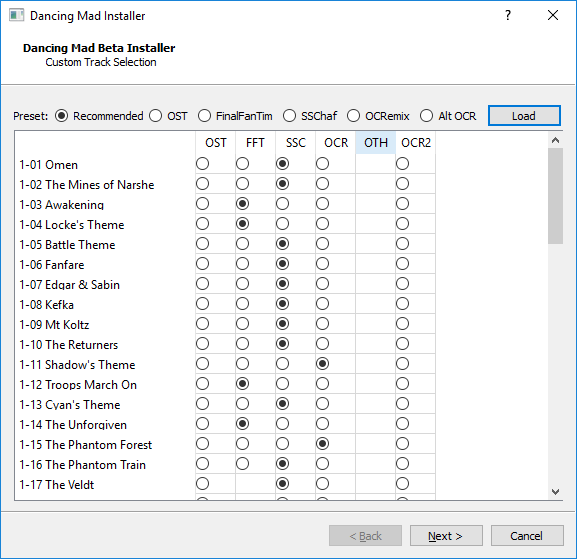577x559 pixels.
Task: Click the help question mark button
Action: coord(508,15)
